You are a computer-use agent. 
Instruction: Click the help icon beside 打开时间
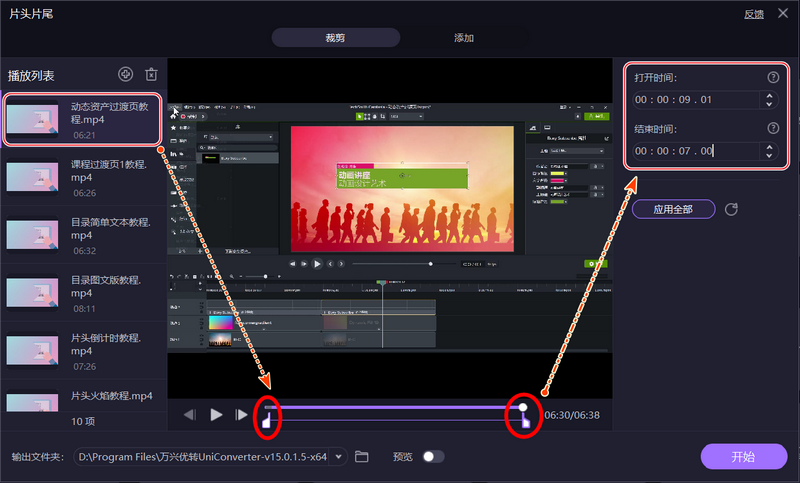click(772, 77)
